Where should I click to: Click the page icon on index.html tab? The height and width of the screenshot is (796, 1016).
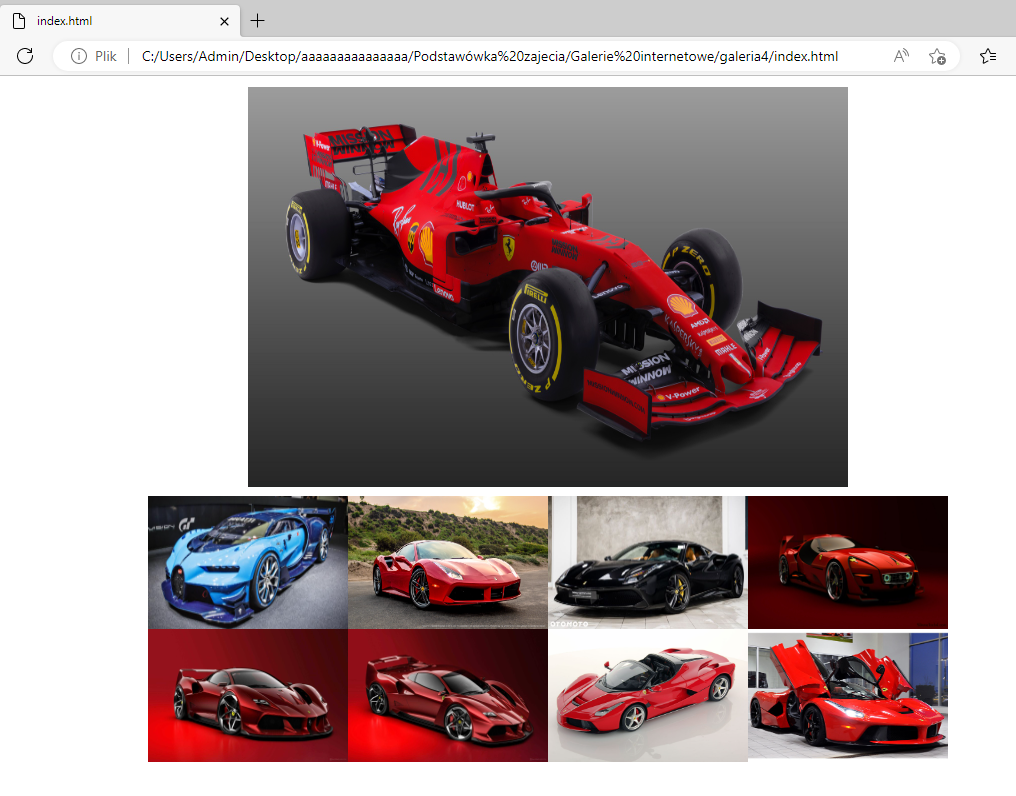pyautogui.click(x=19, y=21)
